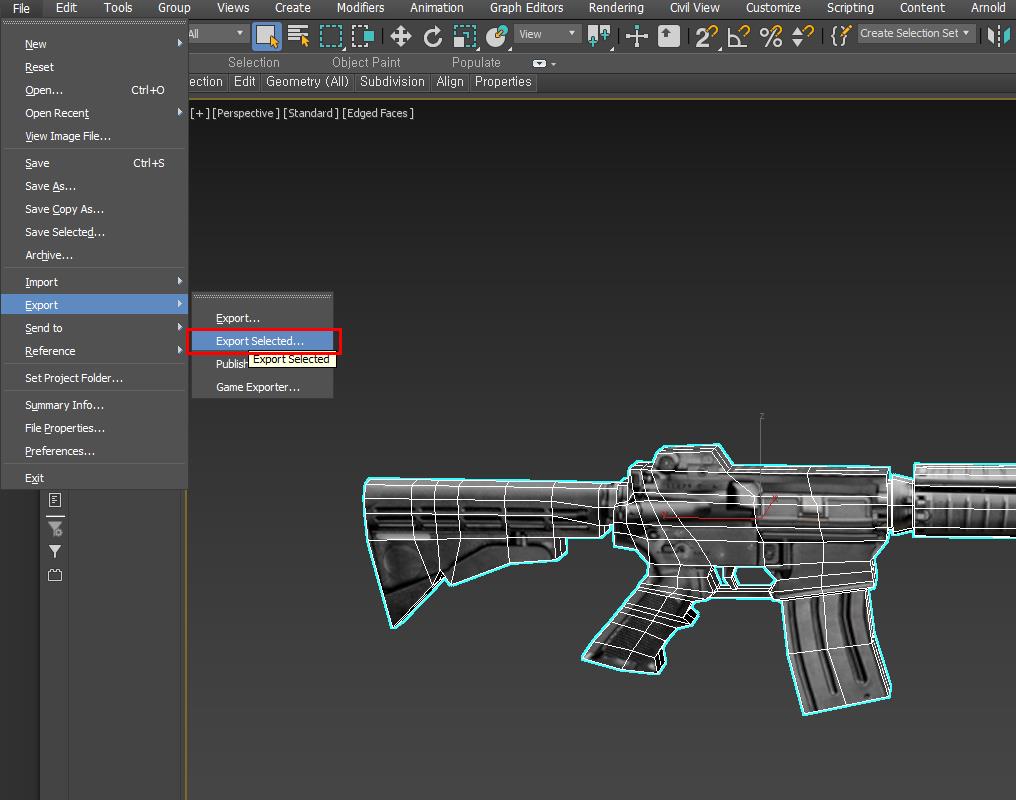Open the Select by Name tool

(x=298, y=37)
